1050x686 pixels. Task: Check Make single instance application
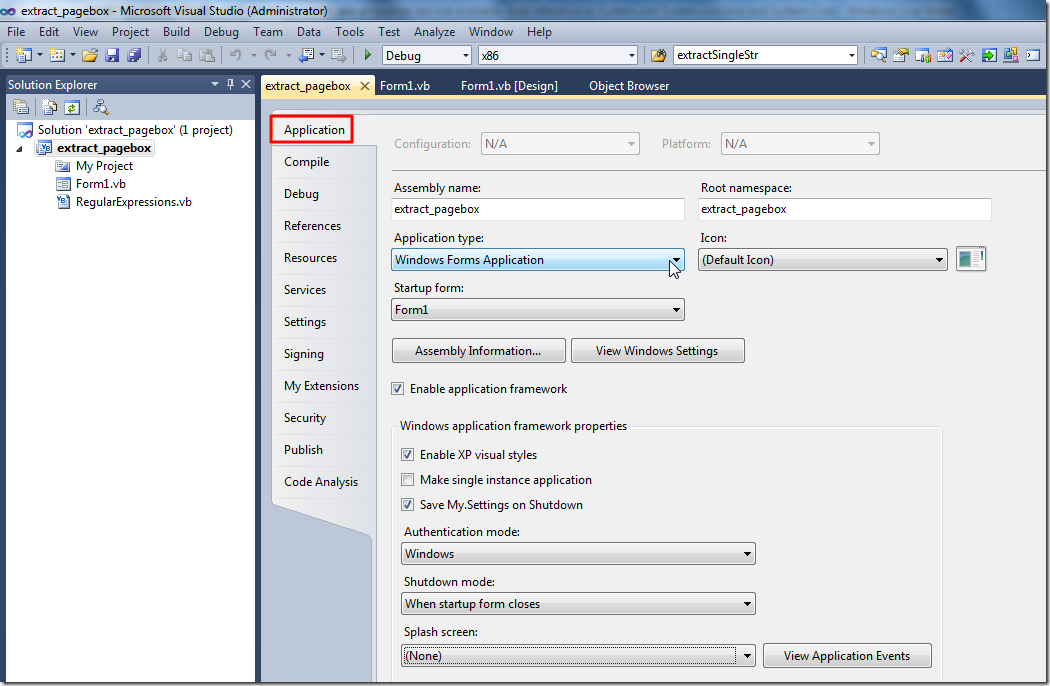[x=407, y=480]
